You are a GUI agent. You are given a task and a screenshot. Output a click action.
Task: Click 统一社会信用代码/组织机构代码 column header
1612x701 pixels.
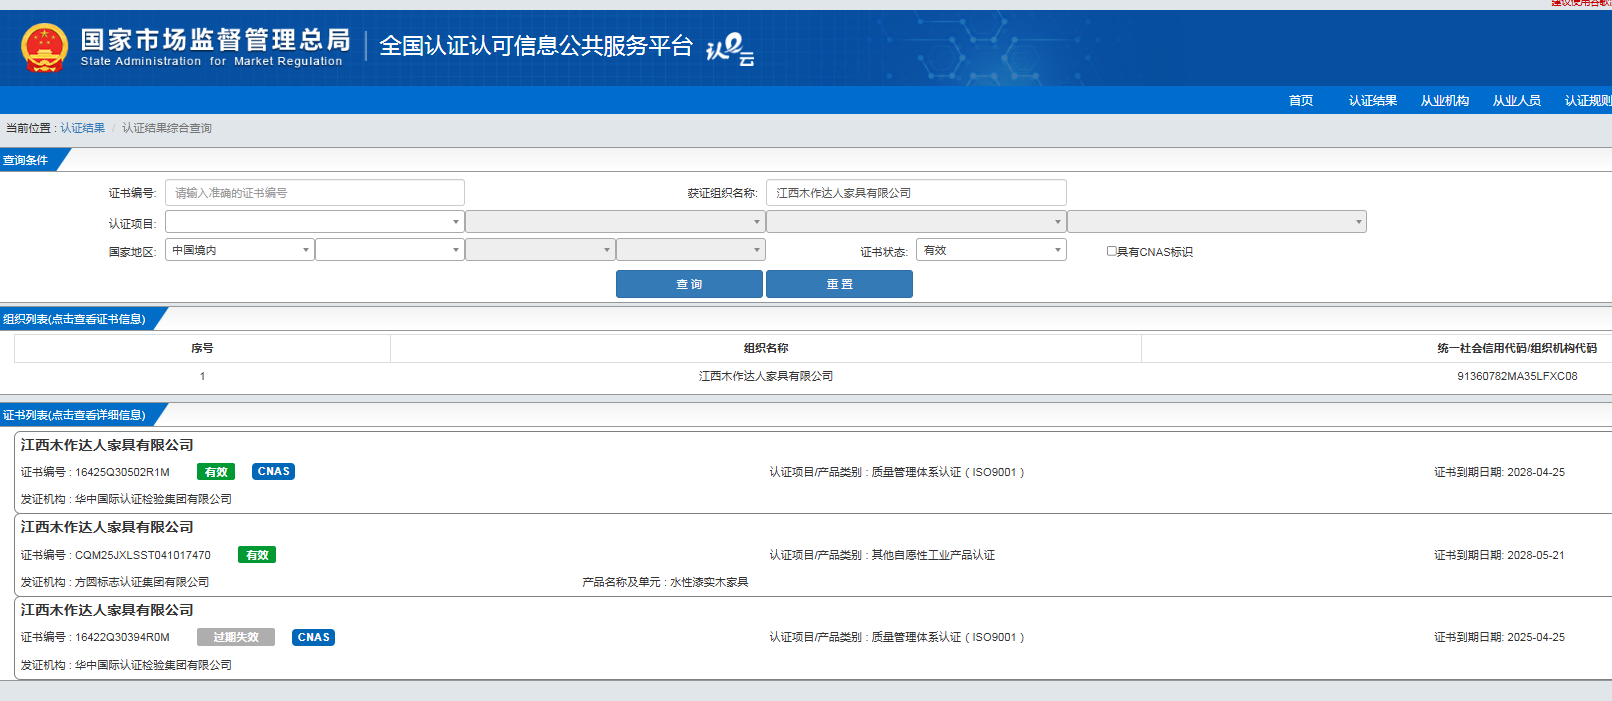pos(1517,348)
